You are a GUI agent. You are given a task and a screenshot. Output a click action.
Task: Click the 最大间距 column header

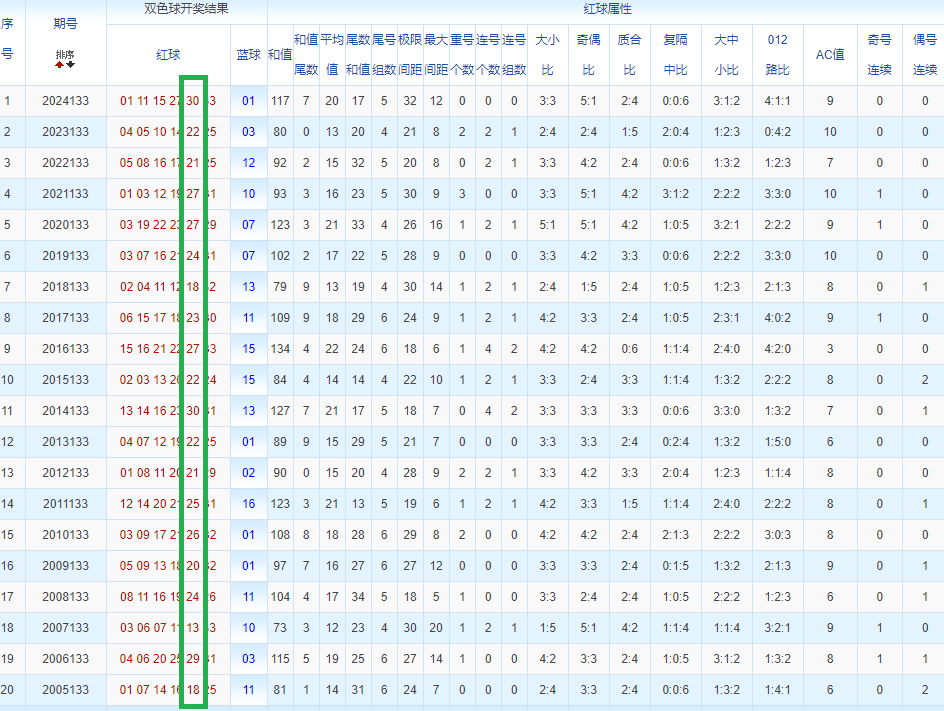point(436,55)
